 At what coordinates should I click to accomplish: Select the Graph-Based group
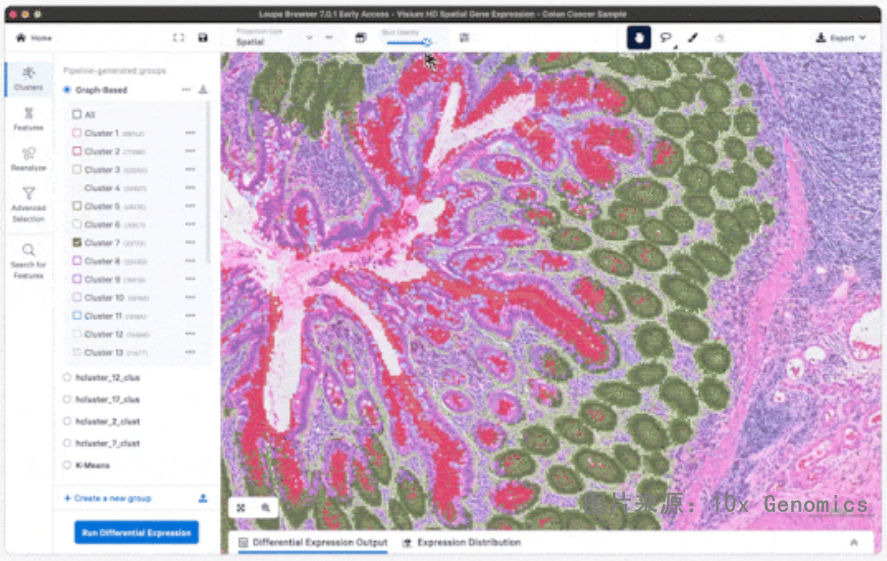[67, 89]
